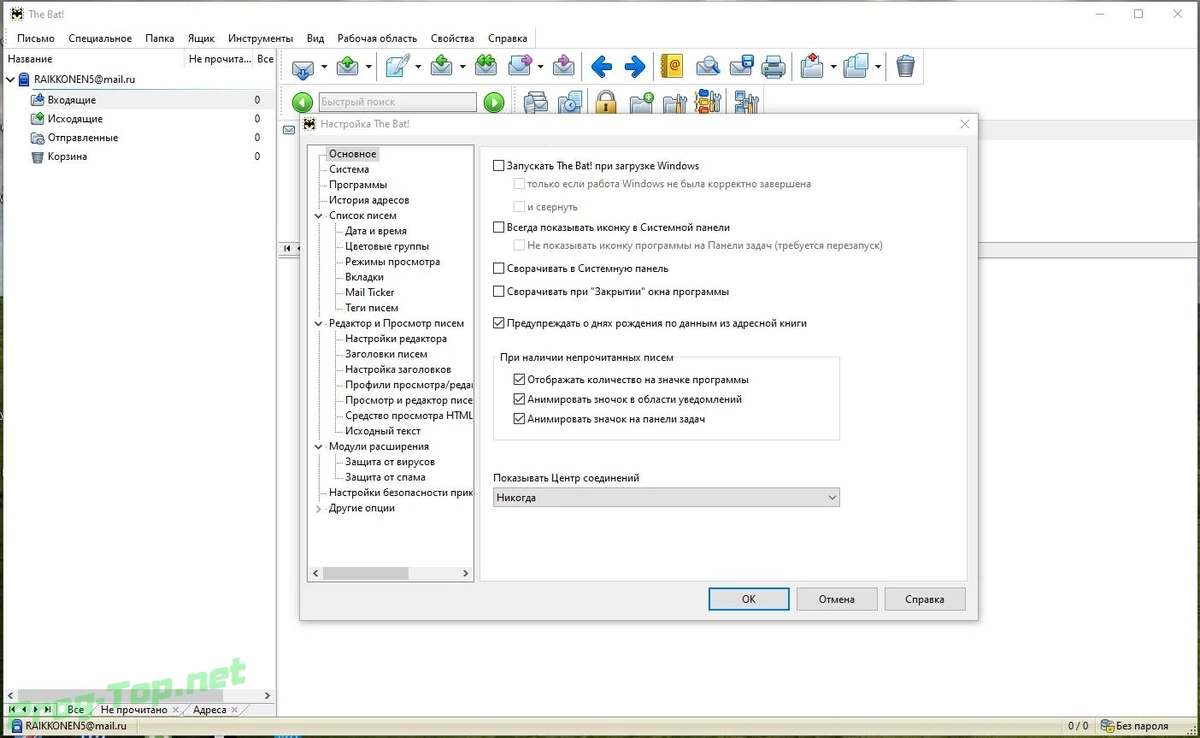Open the Рабочая область menu
The width and height of the screenshot is (1200, 738).
click(x=377, y=38)
